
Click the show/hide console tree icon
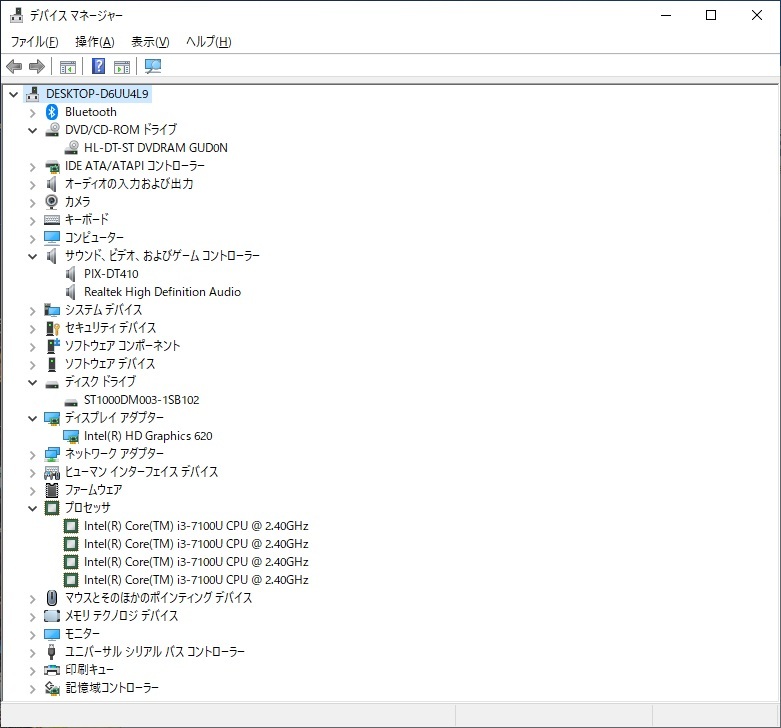click(x=68, y=67)
